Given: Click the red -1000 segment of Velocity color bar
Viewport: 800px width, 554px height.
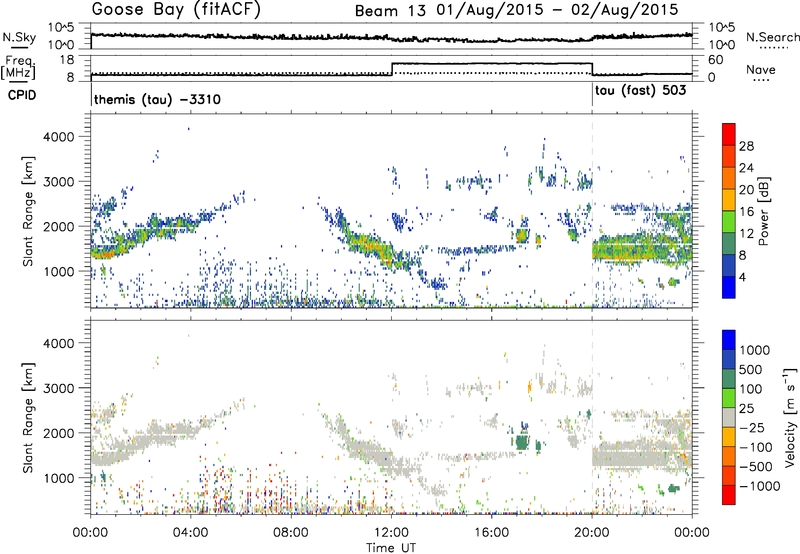Looking at the screenshot, I should (729, 495).
